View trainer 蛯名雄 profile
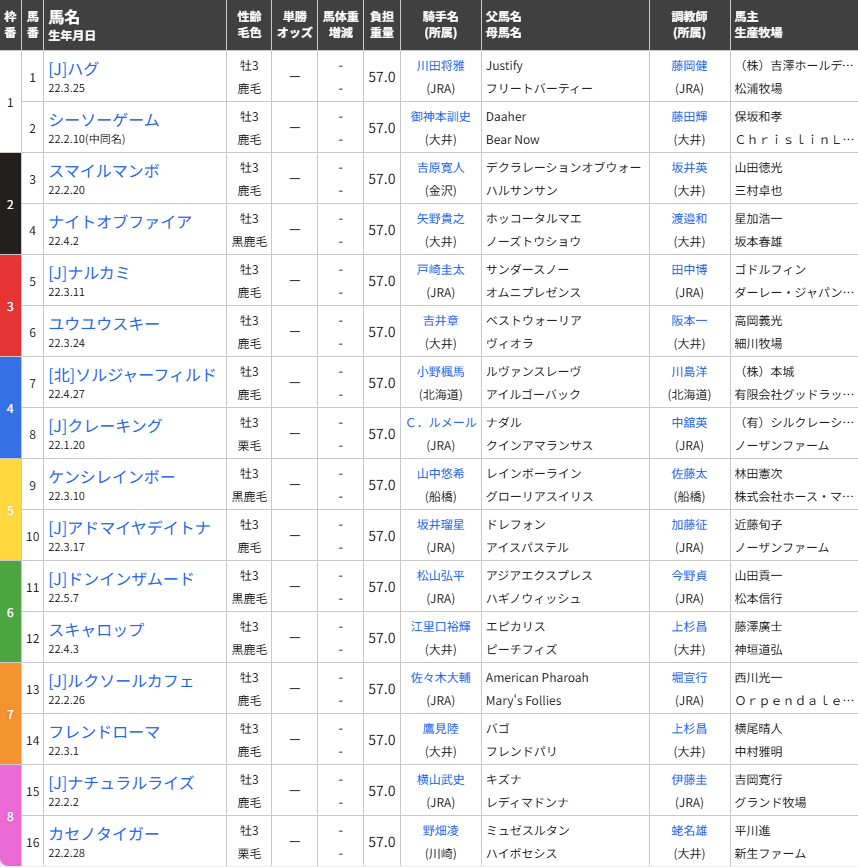 point(689,831)
